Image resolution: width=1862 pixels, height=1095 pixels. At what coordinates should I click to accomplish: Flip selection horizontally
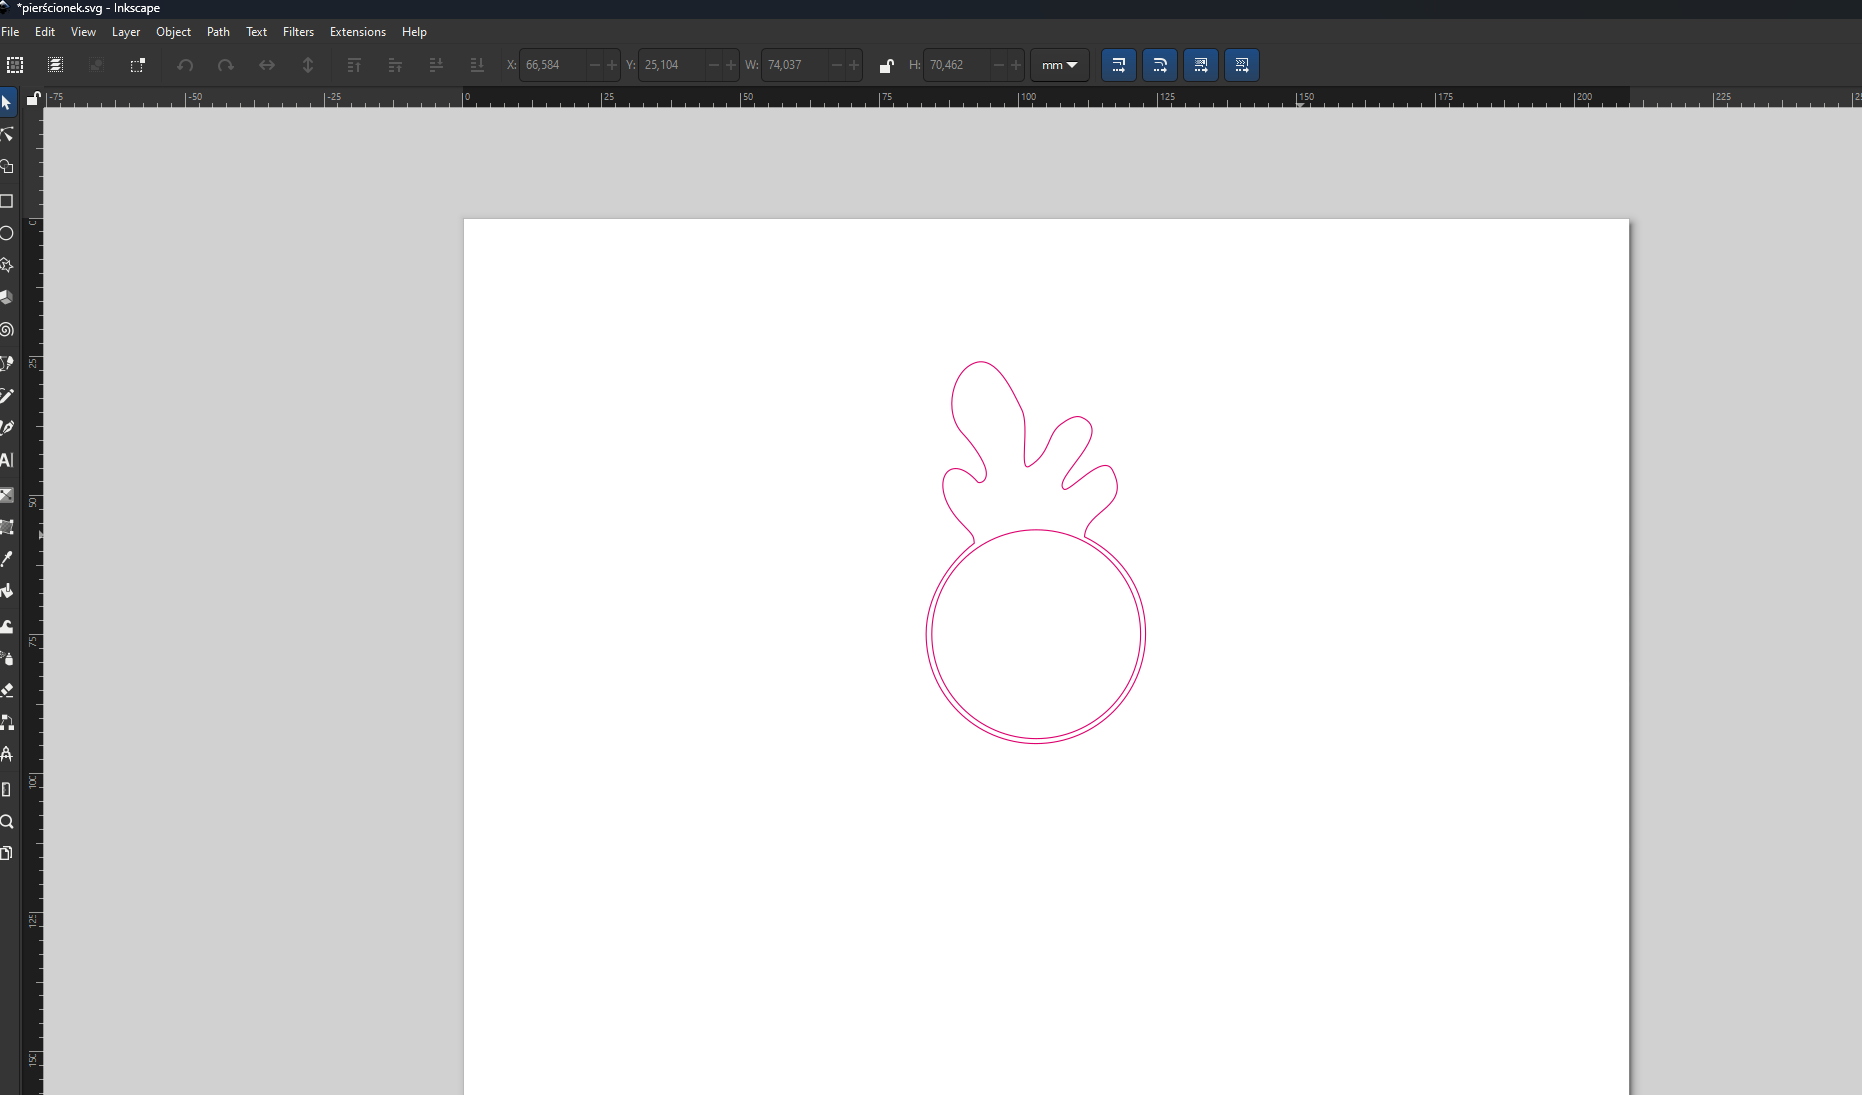coord(267,65)
